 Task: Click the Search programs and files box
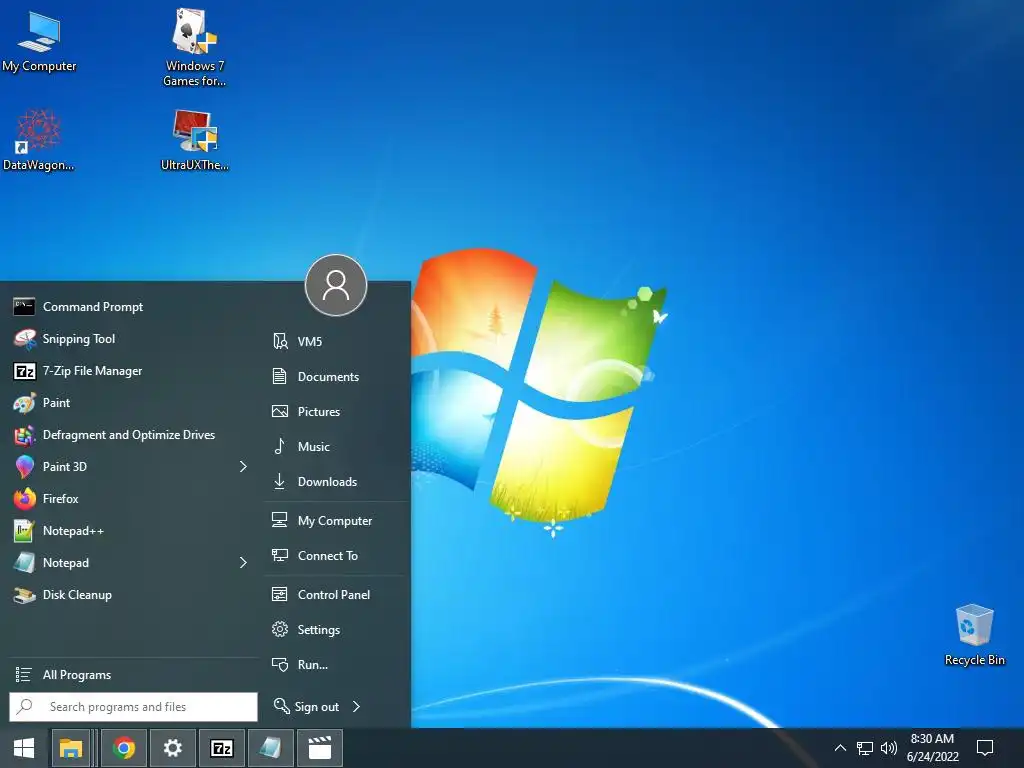click(133, 707)
